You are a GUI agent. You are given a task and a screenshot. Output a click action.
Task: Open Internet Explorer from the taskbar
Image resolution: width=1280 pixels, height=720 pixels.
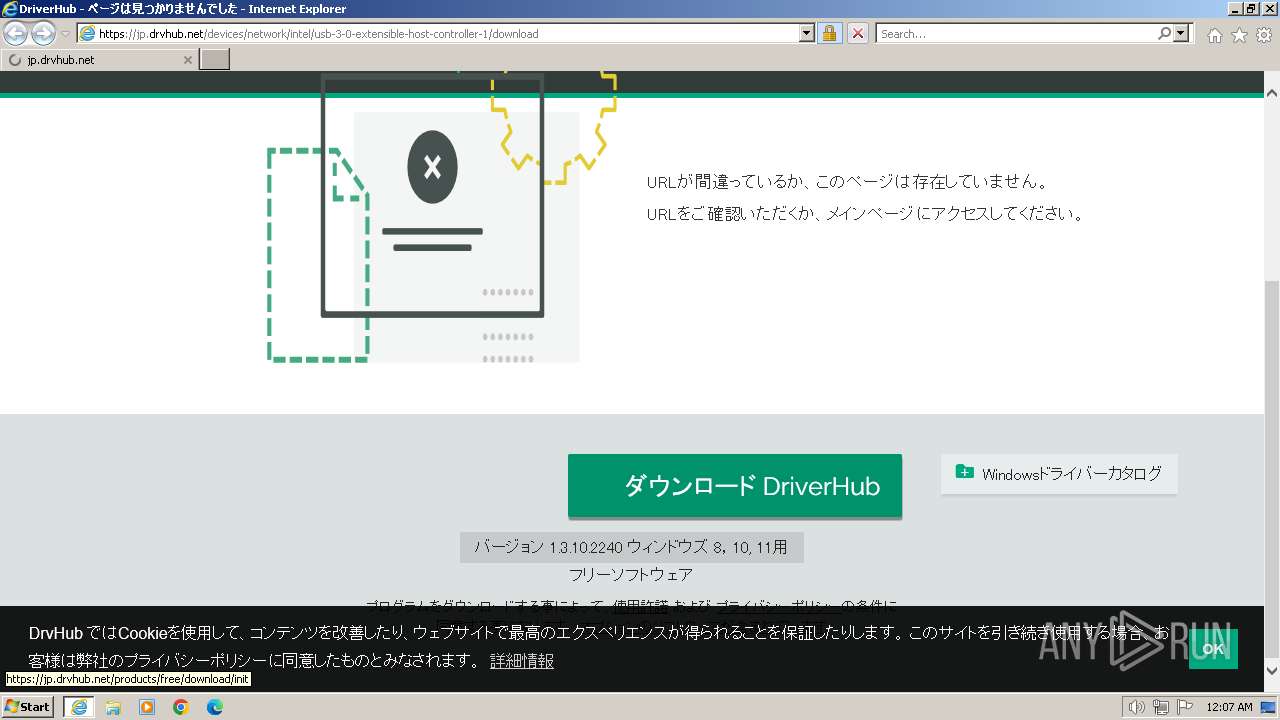[x=79, y=707]
